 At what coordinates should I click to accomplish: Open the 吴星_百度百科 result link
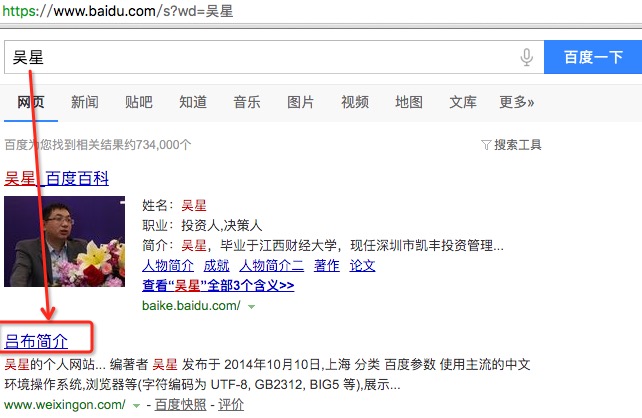(x=57, y=178)
